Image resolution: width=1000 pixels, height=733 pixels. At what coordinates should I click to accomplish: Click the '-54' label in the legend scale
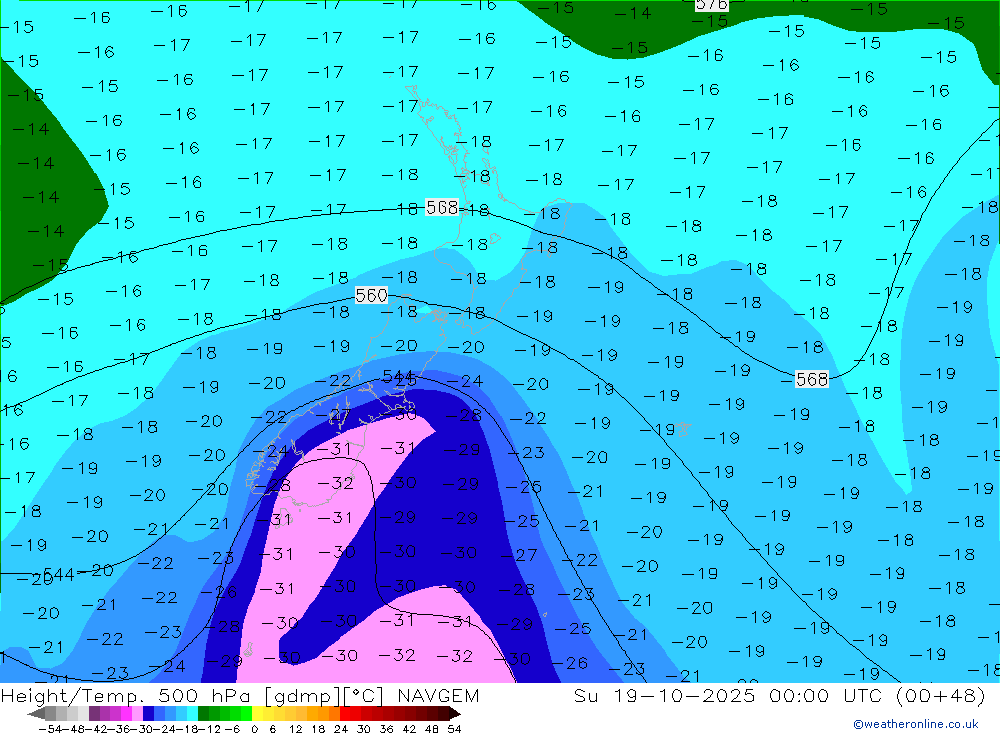48,729
